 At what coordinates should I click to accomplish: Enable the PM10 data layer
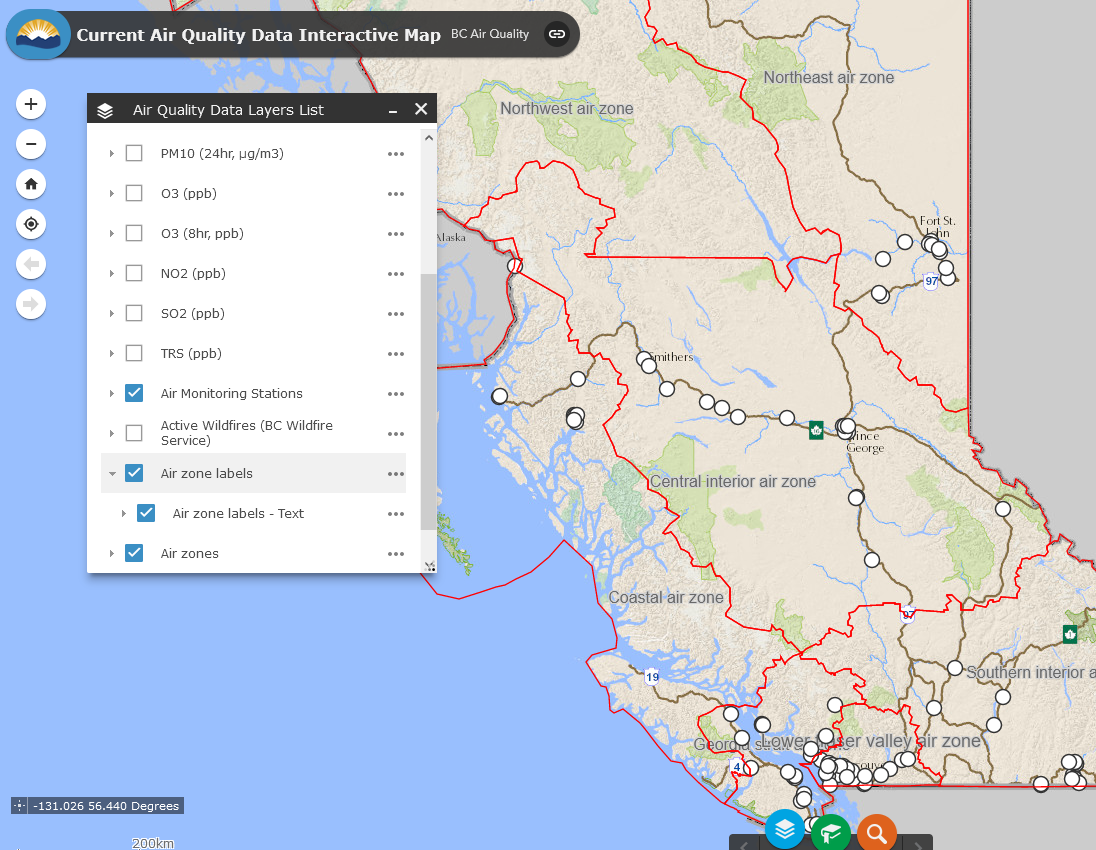pyautogui.click(x=134, y=153)
